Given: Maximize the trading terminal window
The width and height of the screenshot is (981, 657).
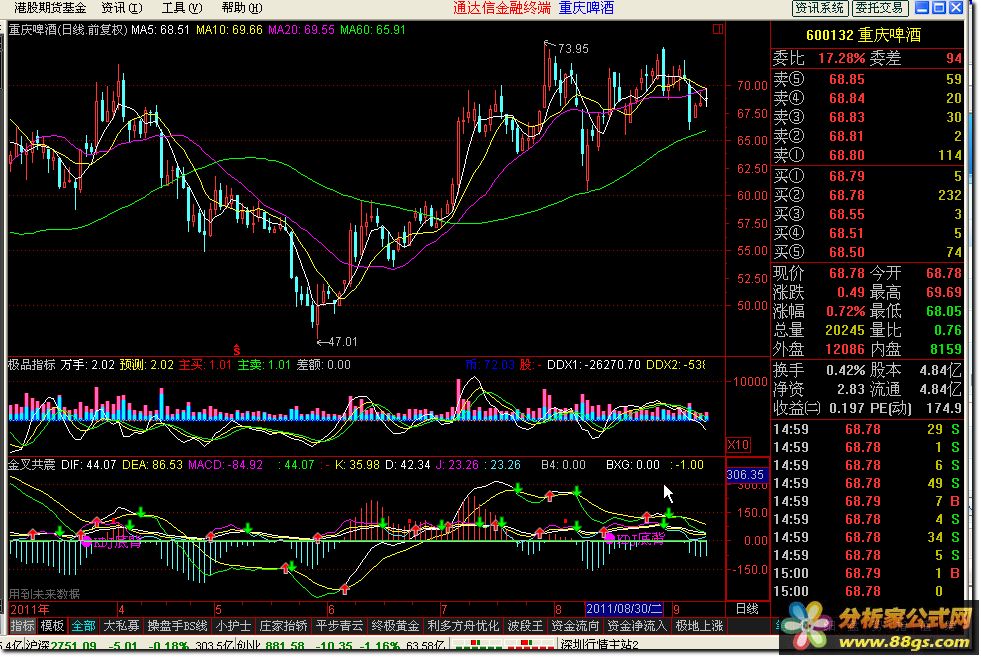Looking at the screenshot, I should coord(939,8).
